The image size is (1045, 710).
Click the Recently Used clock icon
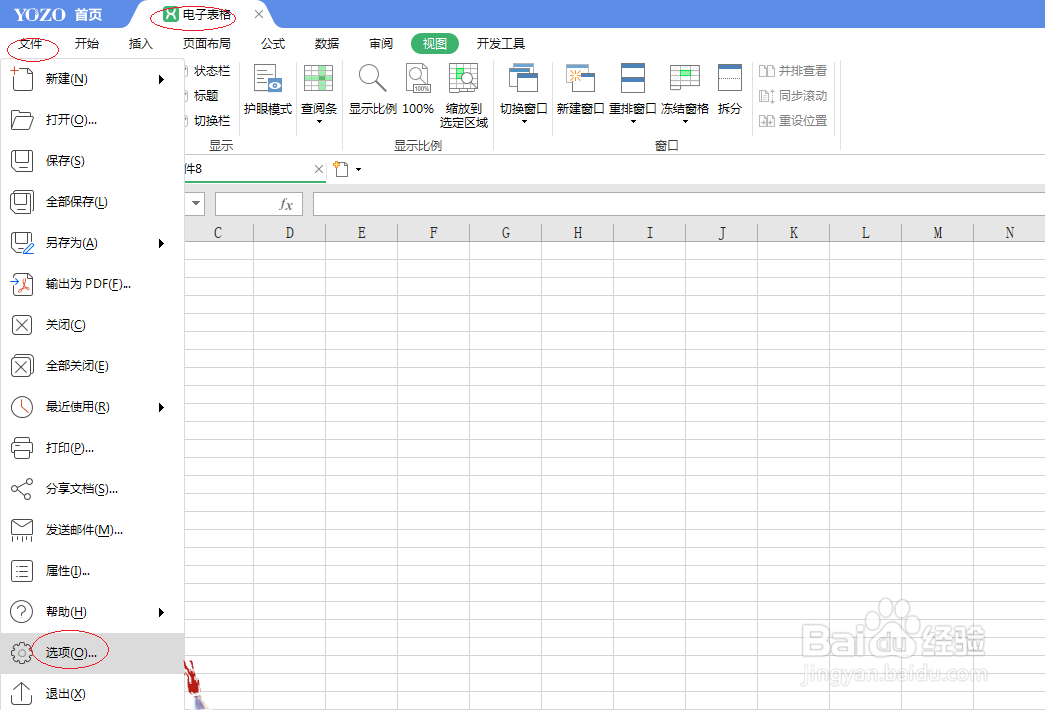(21, 407)
